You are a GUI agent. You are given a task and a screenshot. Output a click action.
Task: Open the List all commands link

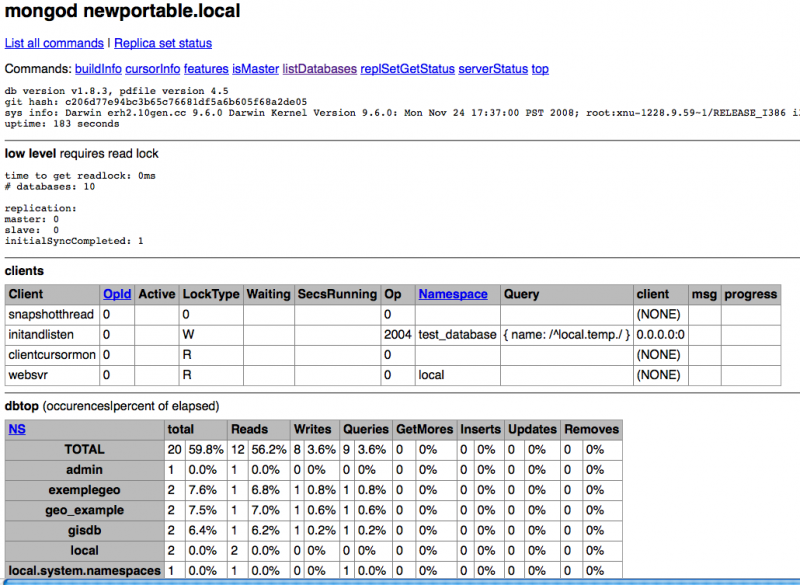[x=54, y=44]
